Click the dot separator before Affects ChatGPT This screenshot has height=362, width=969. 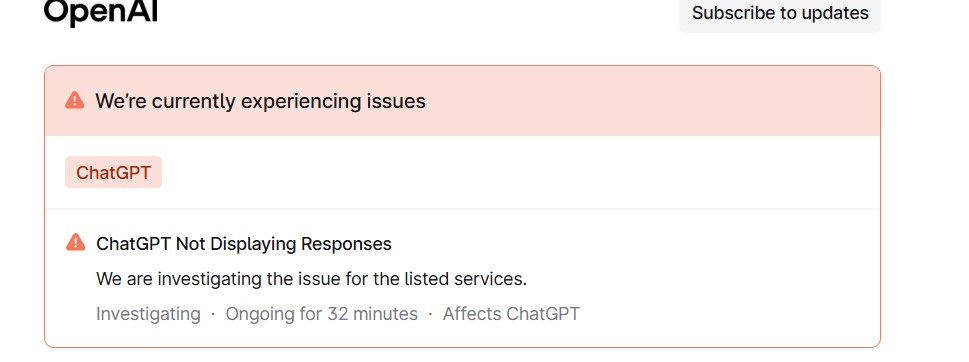[430, 314]
